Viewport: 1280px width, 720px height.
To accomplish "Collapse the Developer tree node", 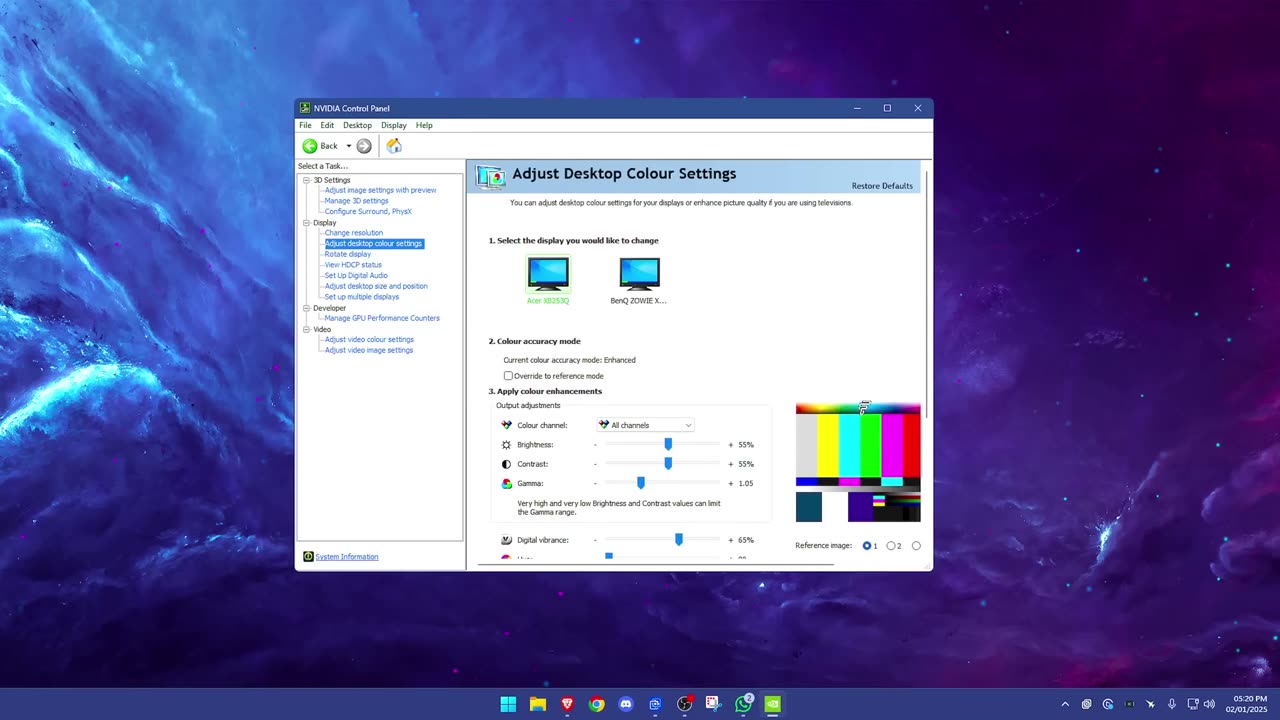I will (x=307, y=308).
